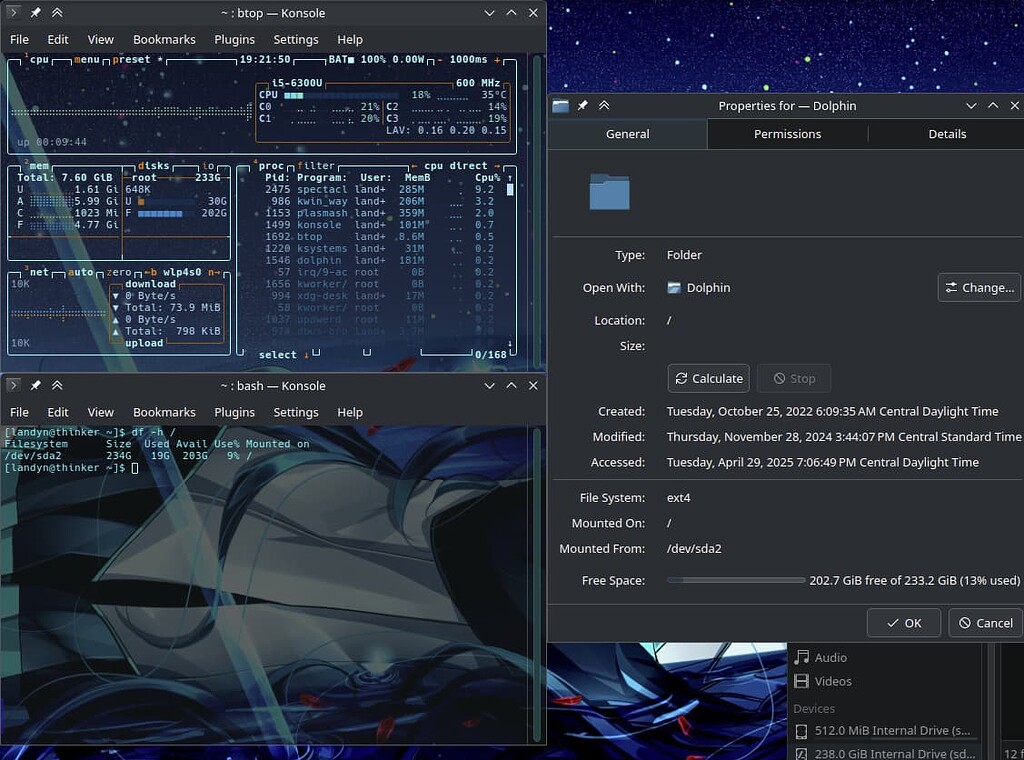Click the Konsole terminal icon on bash window titlebar
The image size is (1024, 760).
tap(13, 385)
